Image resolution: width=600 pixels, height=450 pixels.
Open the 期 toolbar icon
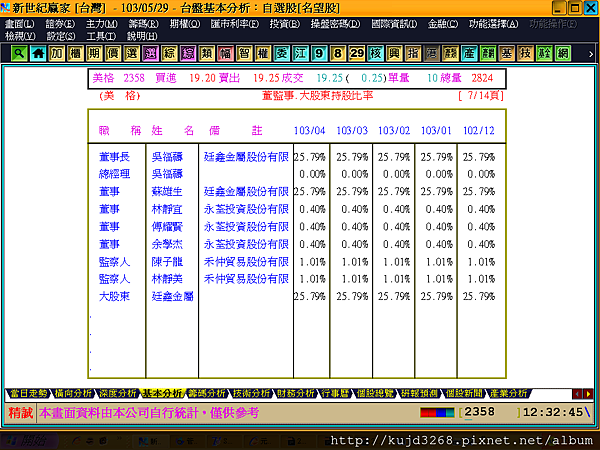click(x=94, y=53)
